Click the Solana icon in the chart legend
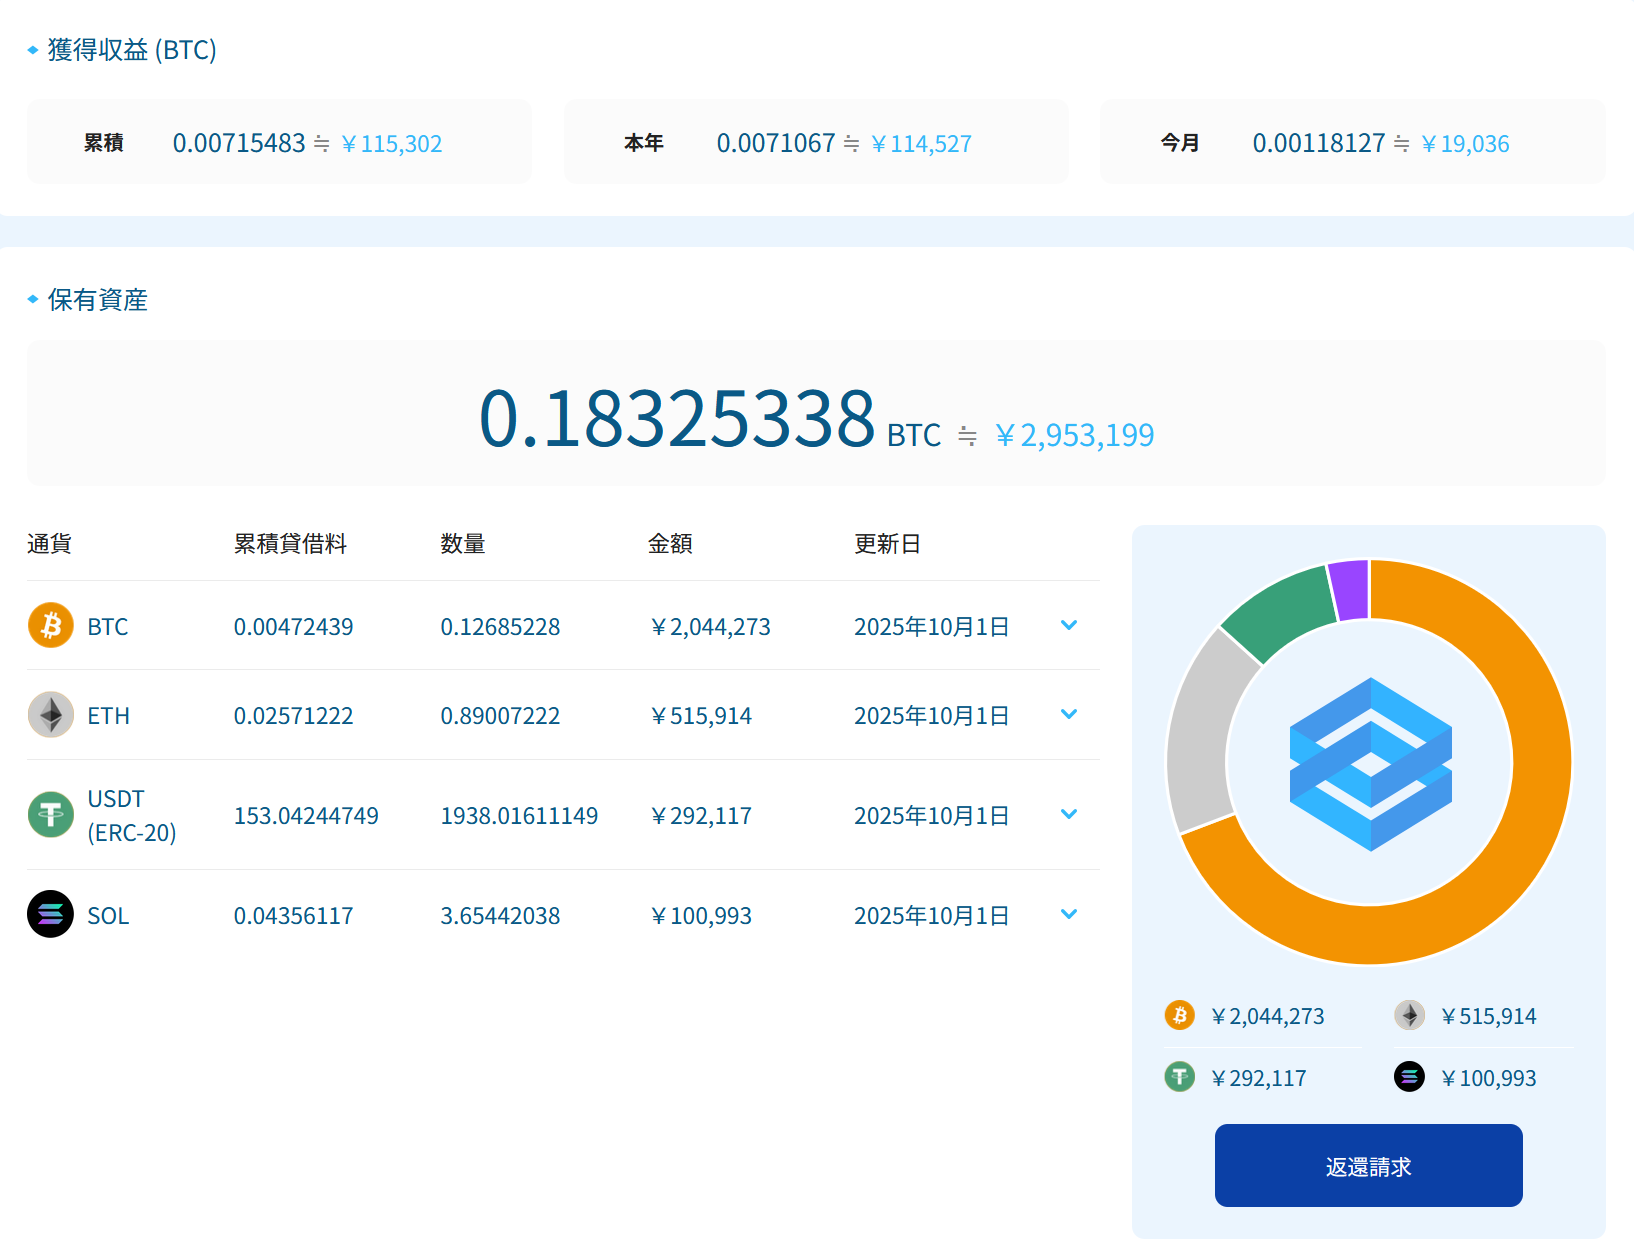This screenshot has height=1249, width=1634. 1410,1077
